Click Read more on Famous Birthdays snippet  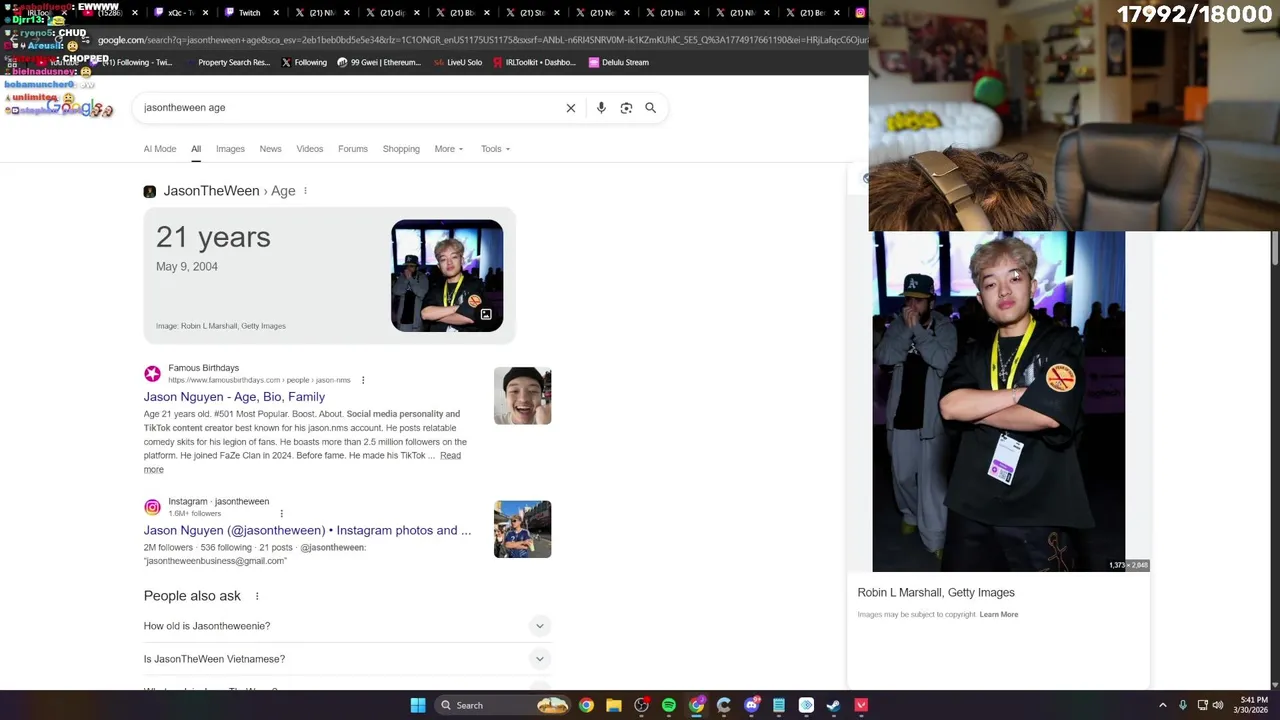point(302,462)
